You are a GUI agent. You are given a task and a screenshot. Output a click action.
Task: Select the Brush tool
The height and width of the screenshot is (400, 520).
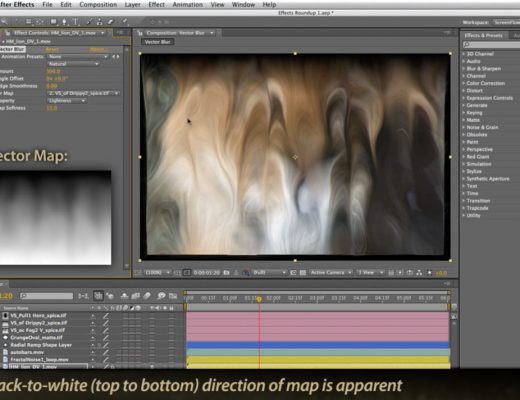click(89, 22)
